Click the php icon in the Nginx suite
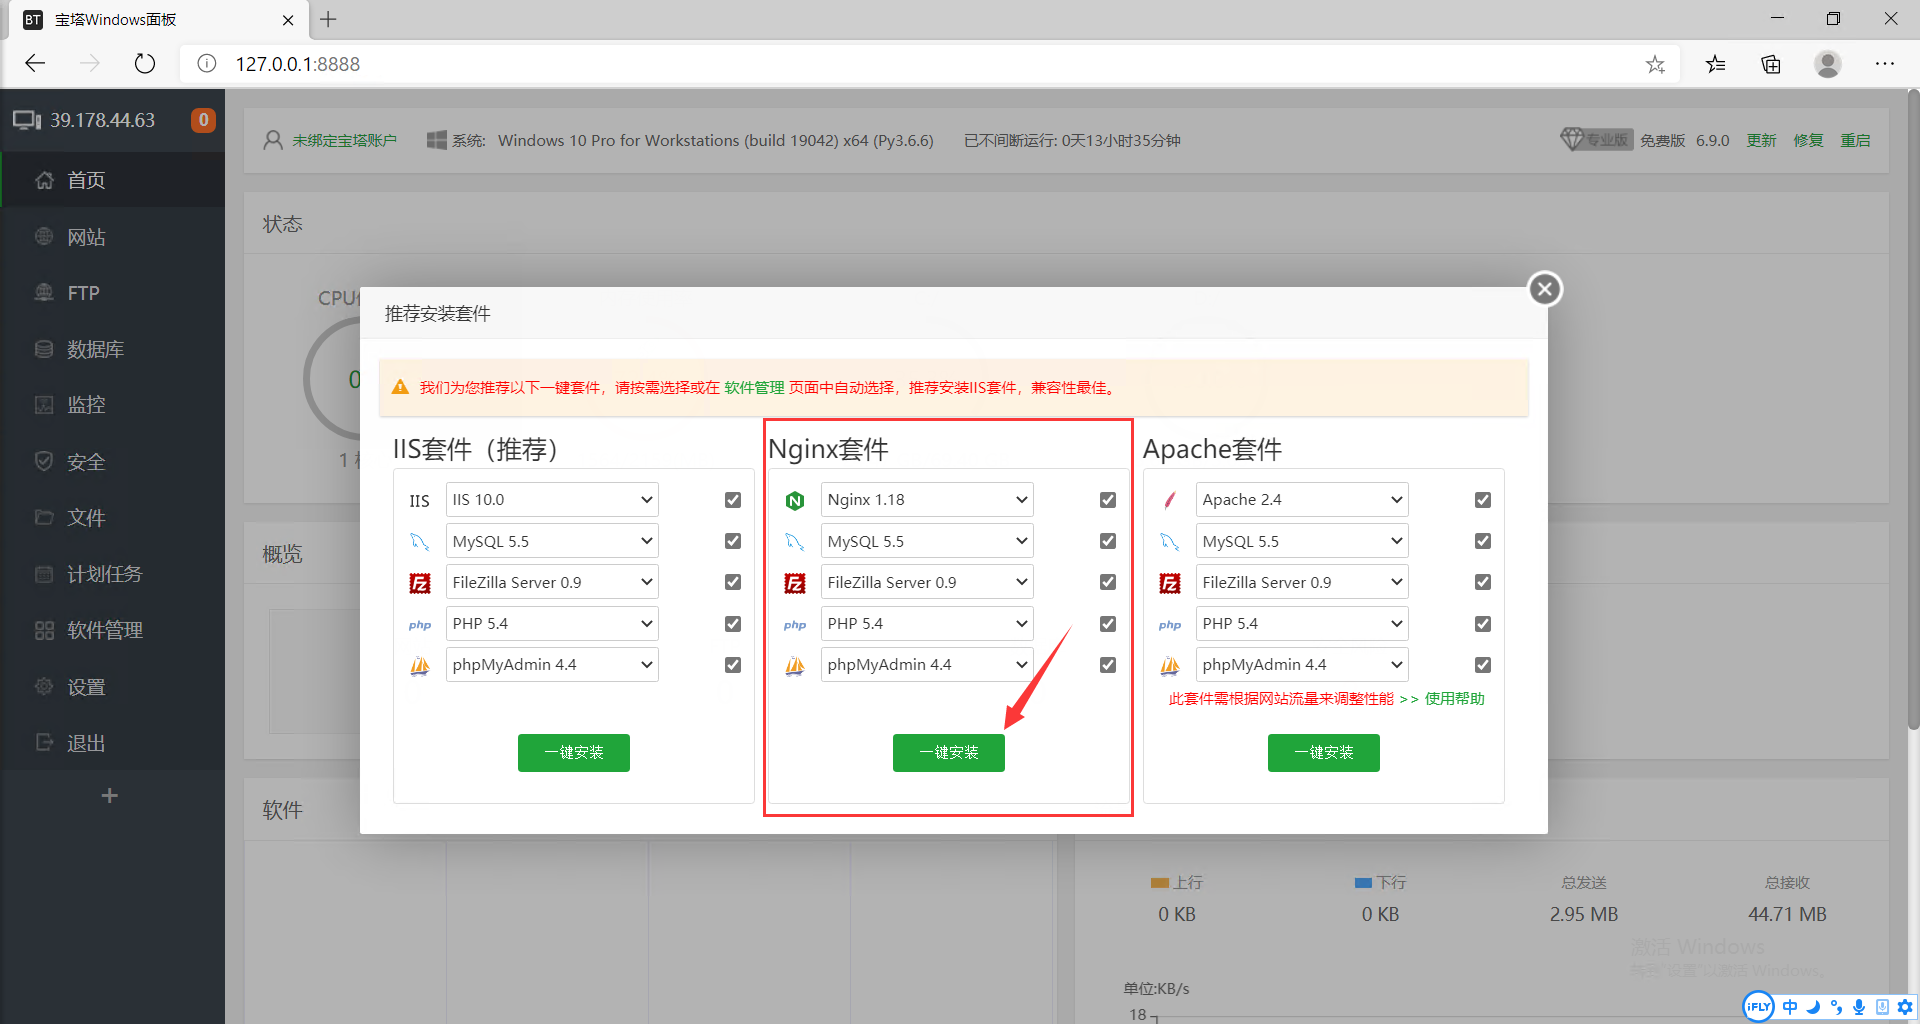 tap(795, 625)
